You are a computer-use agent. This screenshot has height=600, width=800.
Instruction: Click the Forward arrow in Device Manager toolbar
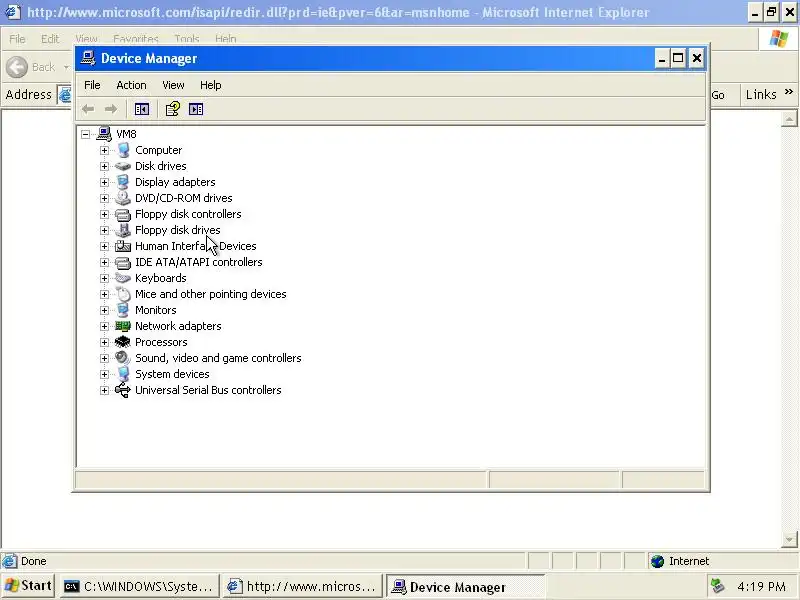coord(111,109)
